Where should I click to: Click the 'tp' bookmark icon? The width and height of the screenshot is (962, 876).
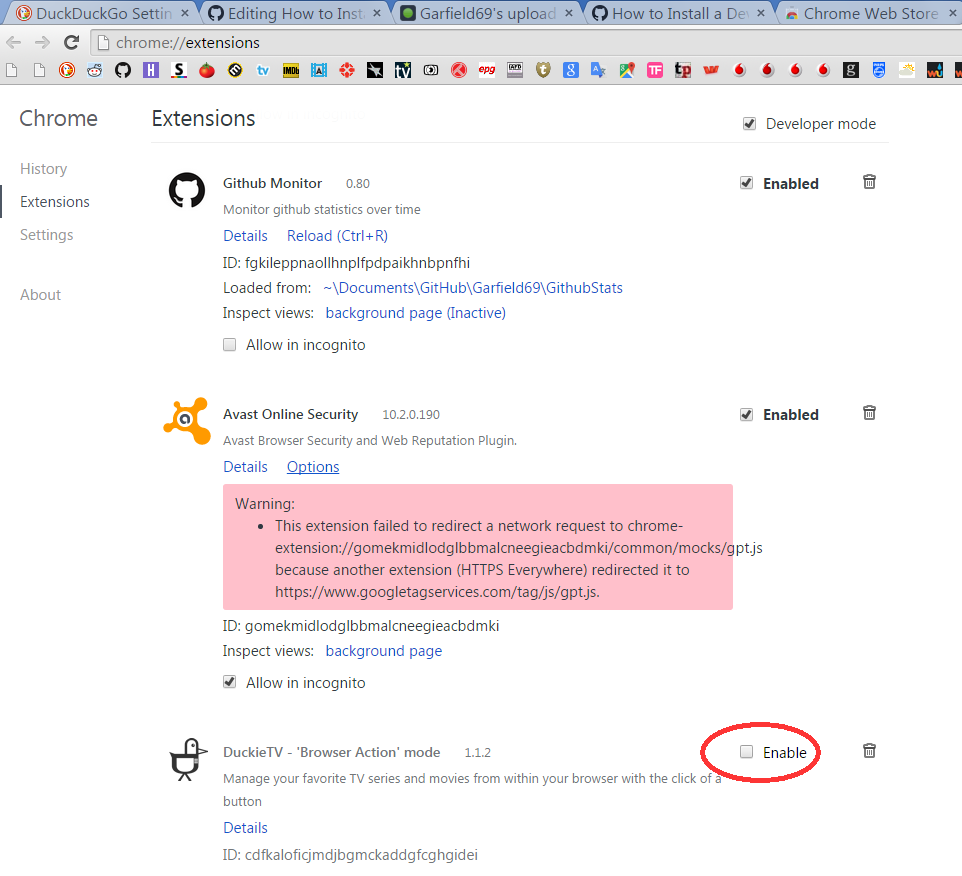(683, 70)
